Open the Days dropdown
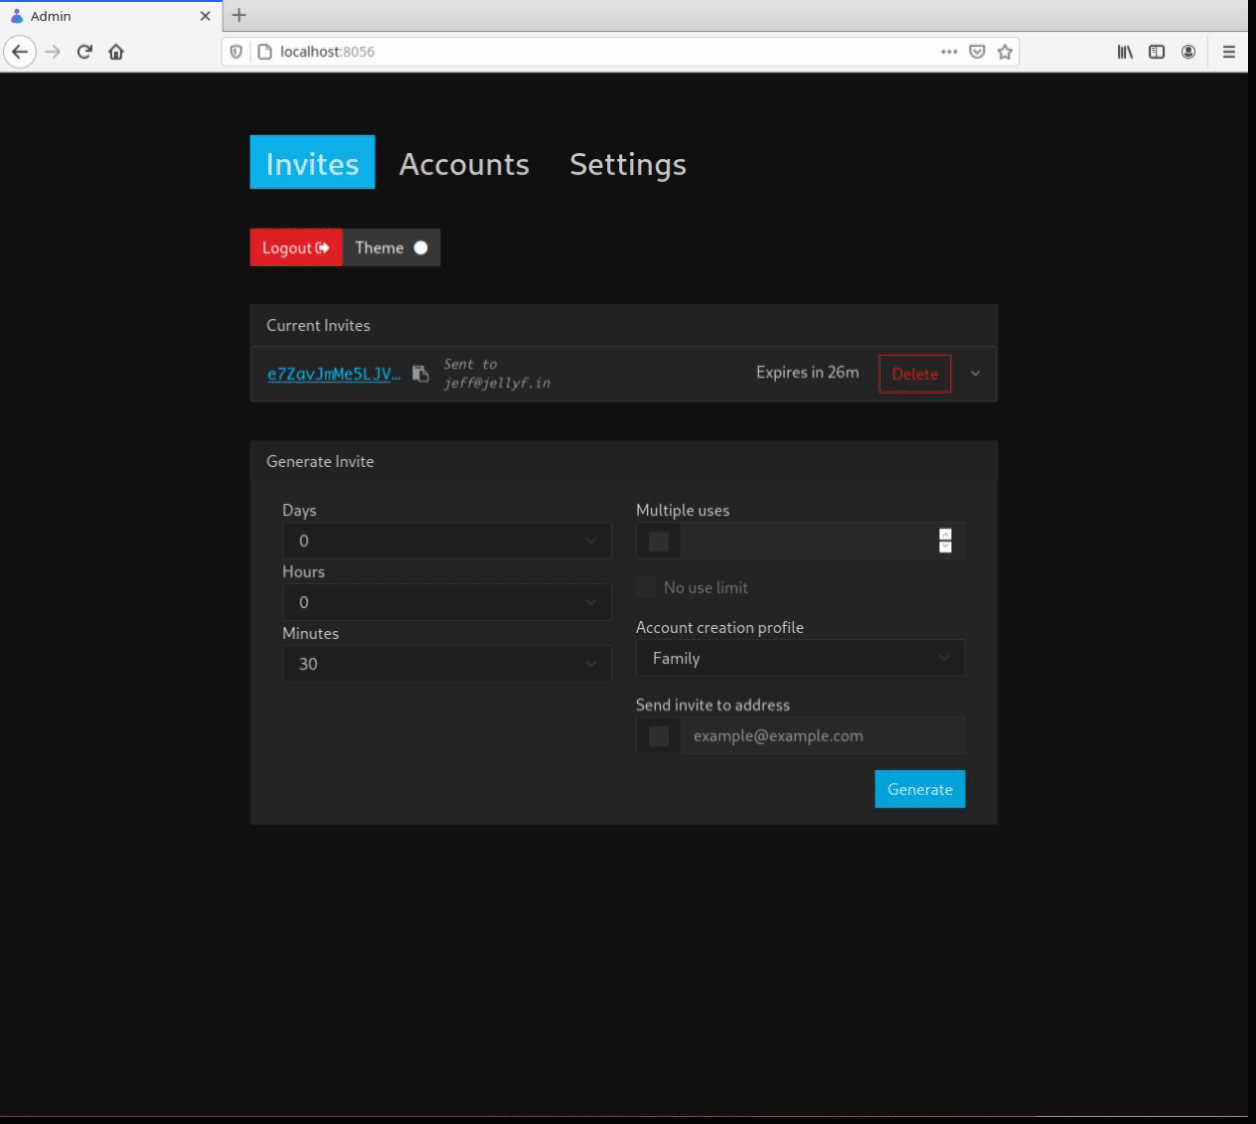 click(x=447, y=541)
